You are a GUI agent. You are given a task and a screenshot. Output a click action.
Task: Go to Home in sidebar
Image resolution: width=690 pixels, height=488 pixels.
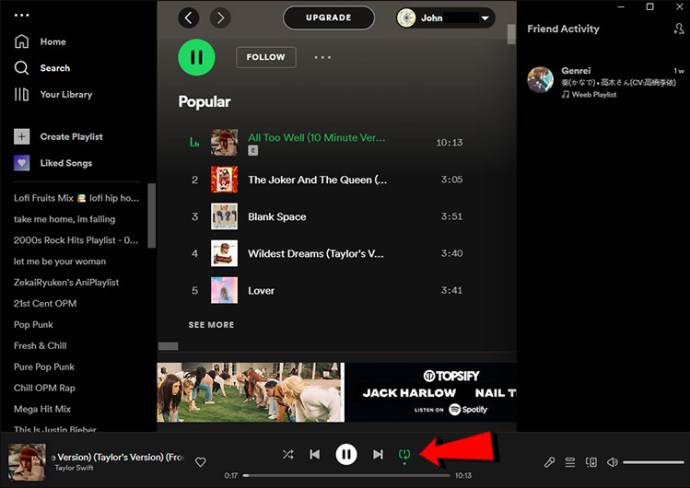[40, 42]
